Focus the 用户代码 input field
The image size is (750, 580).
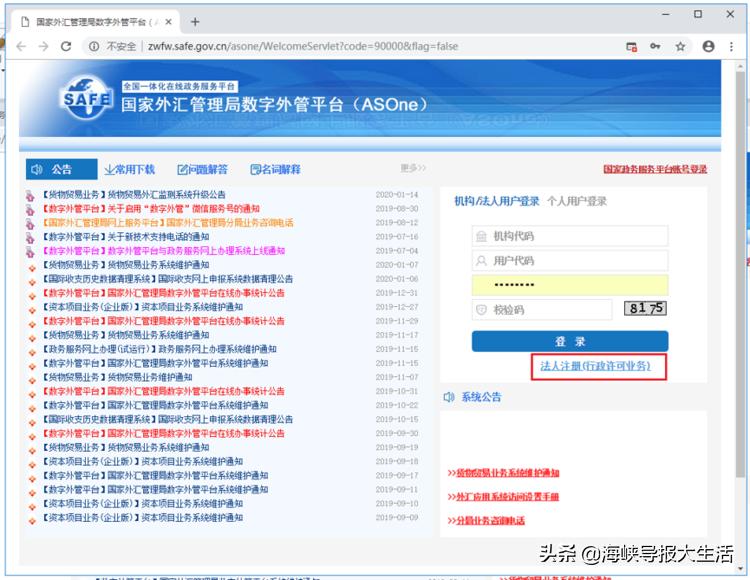click(x=570, y=261)
